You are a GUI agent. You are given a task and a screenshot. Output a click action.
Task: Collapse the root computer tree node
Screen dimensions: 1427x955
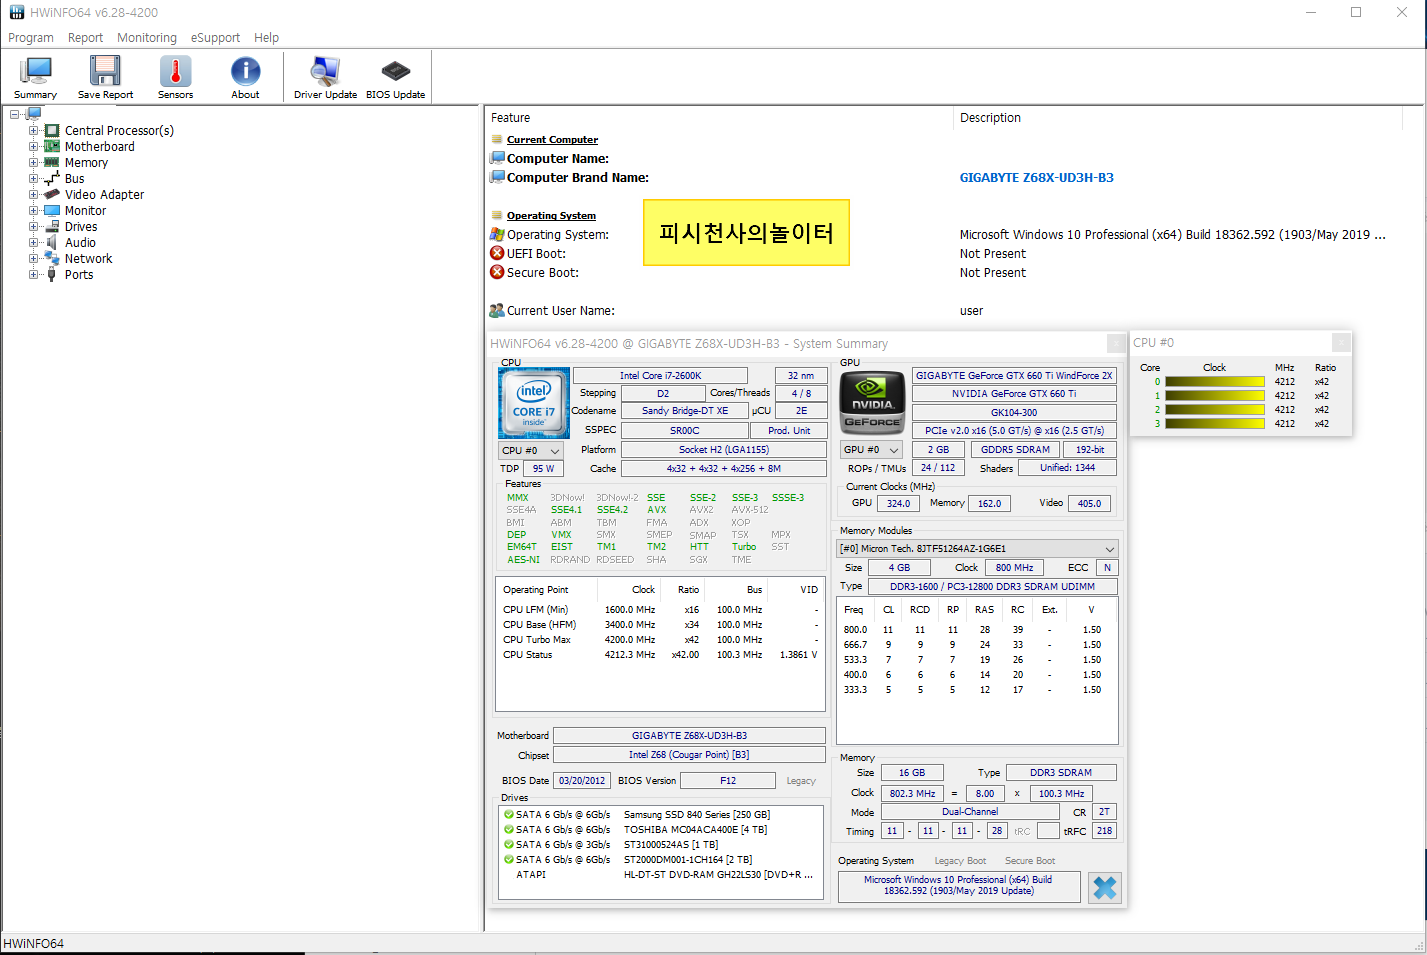tap(15, 114)
